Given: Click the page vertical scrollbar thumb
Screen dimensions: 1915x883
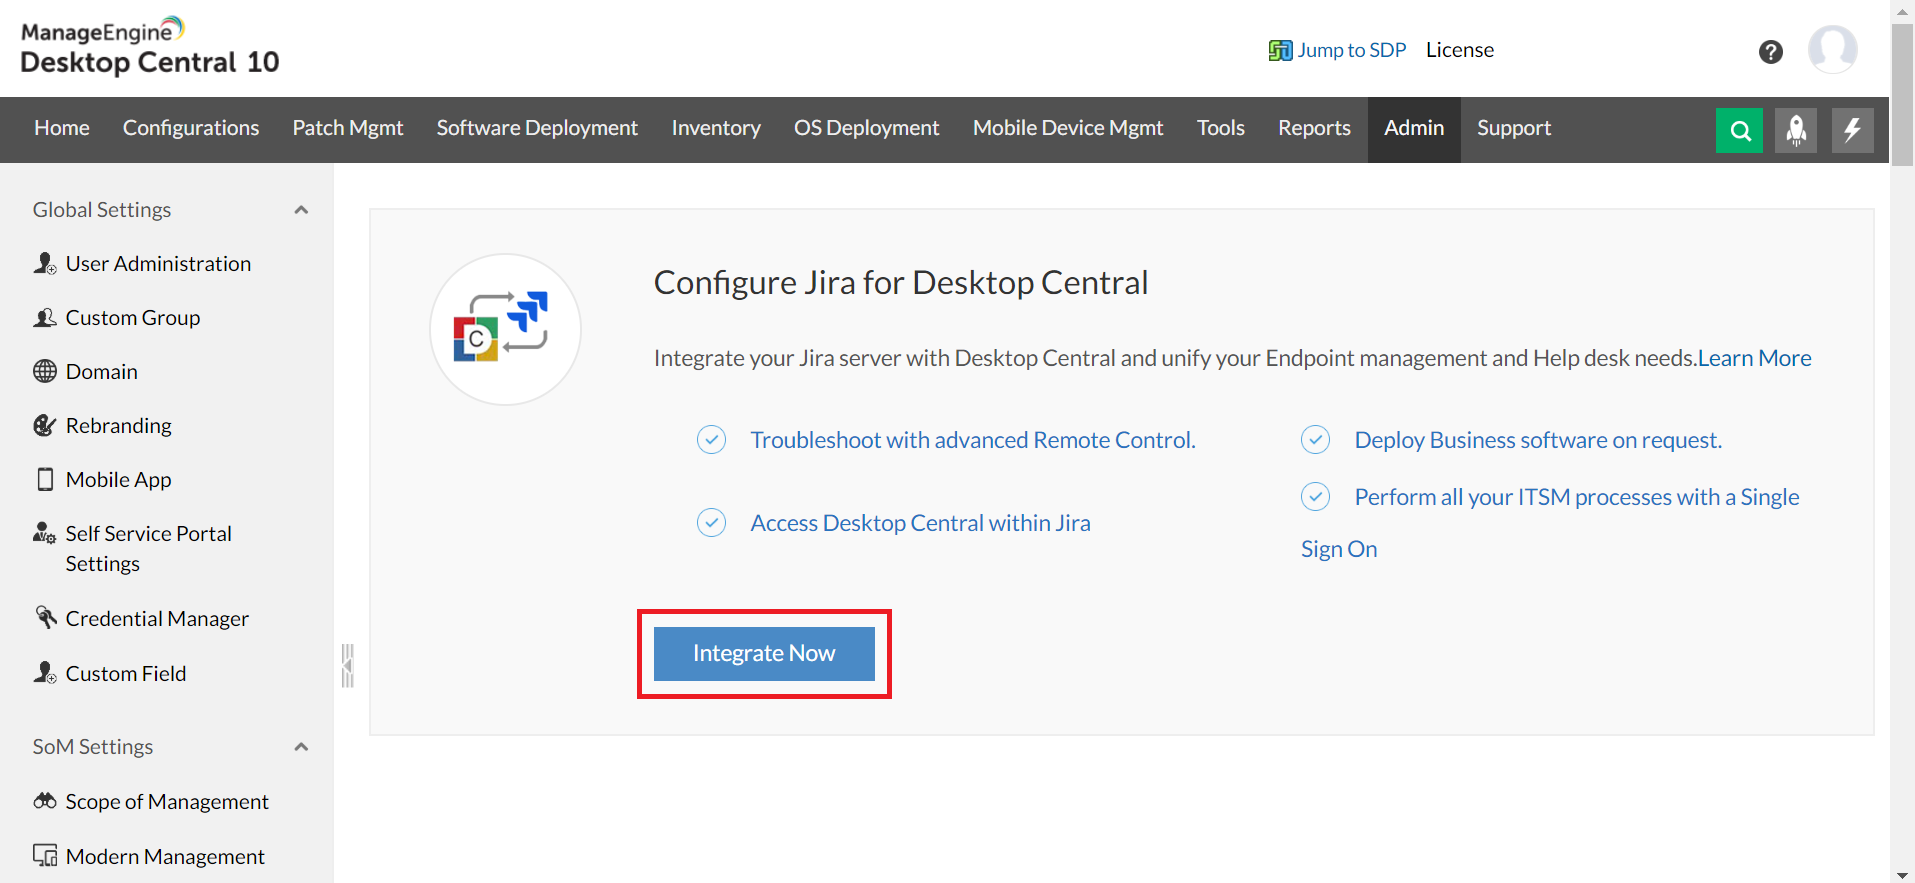Looking at the screenshot, I should (1902, 95).
